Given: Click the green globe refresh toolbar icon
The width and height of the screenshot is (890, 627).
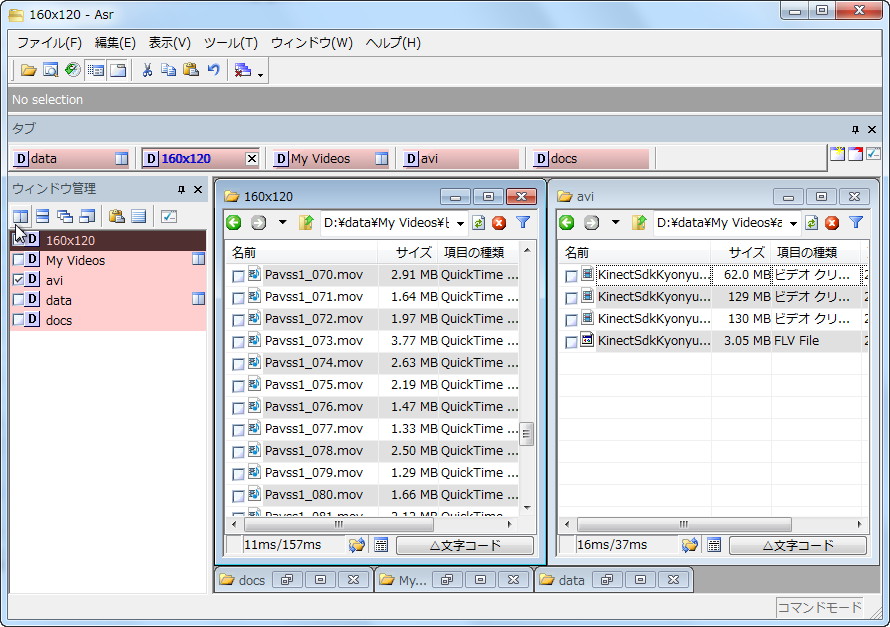Looking at the screenshot, I should click(73, 70).
